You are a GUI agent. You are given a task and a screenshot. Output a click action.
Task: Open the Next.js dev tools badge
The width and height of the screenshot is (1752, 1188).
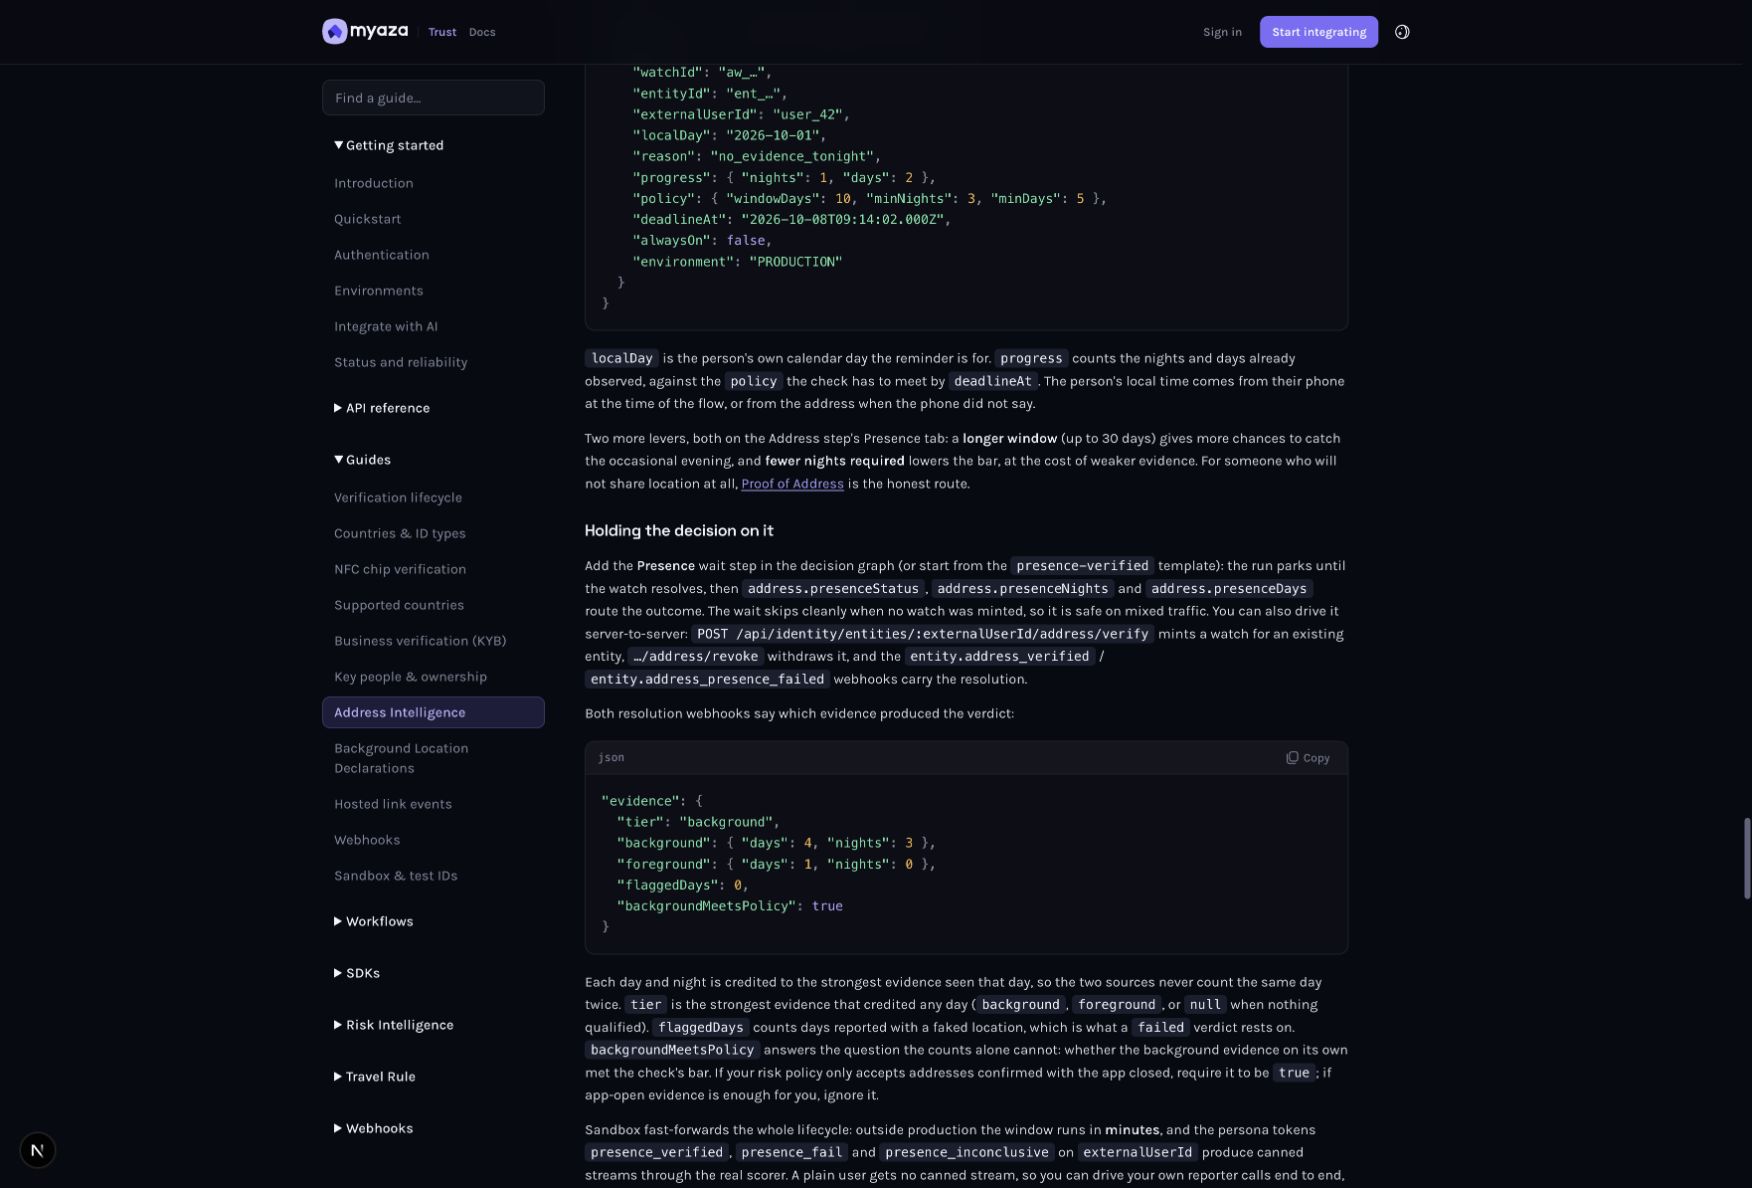(37, 1150)
